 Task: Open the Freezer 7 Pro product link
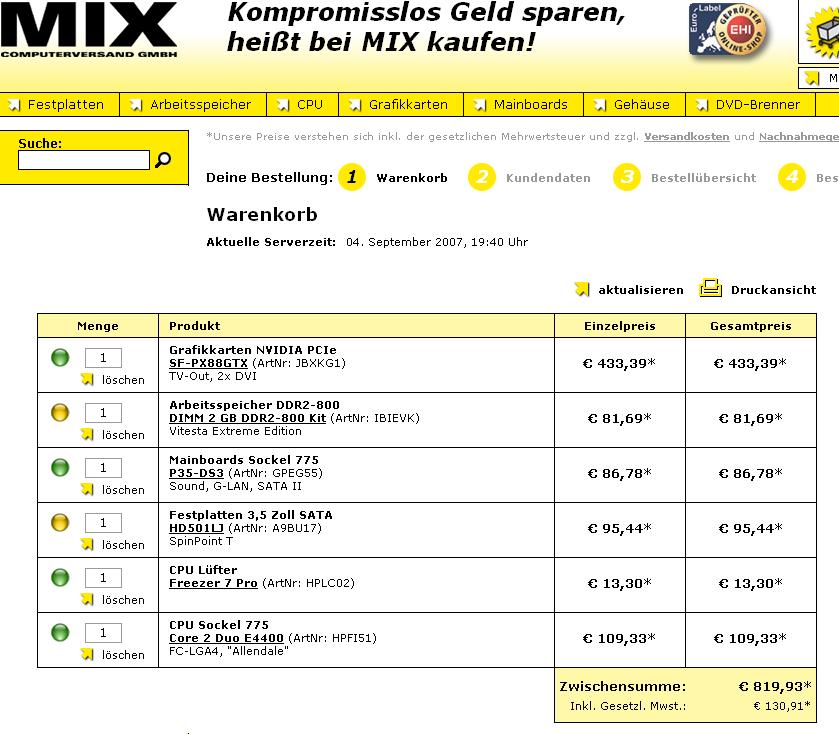213,583
